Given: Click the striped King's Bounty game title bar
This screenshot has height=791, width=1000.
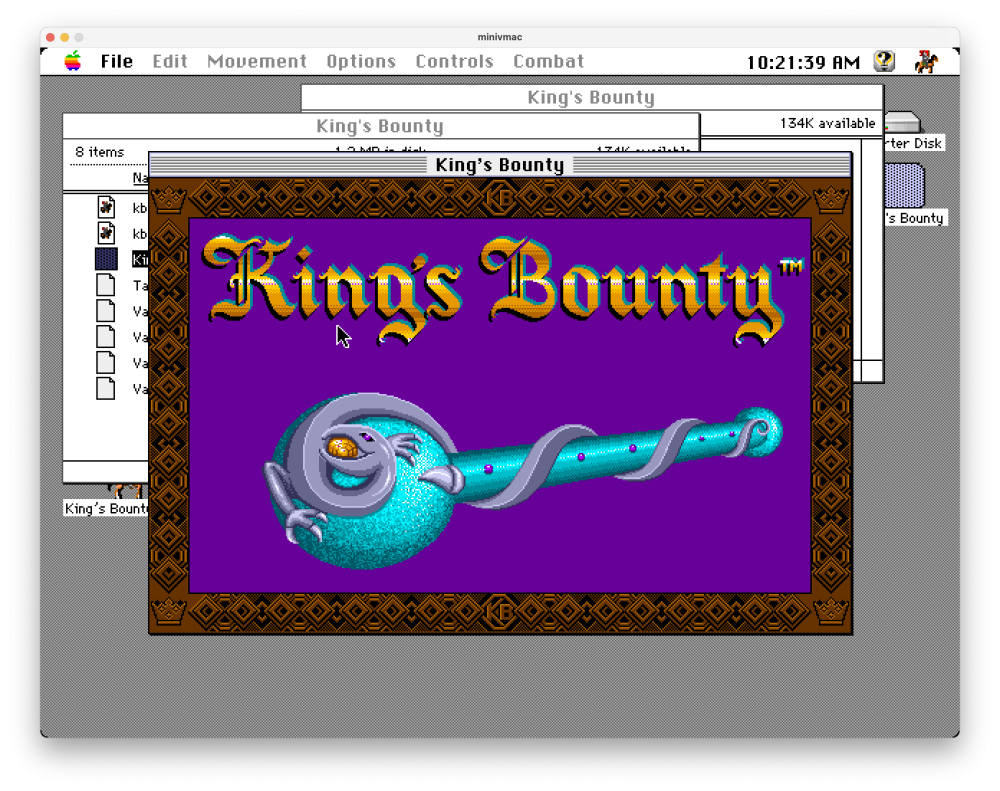Looking at the screenshot, I should (500, 165).
